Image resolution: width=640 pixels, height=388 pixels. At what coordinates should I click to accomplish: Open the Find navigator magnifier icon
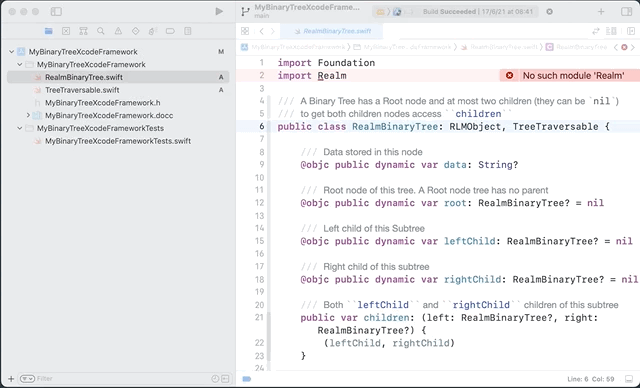(101, 31)
